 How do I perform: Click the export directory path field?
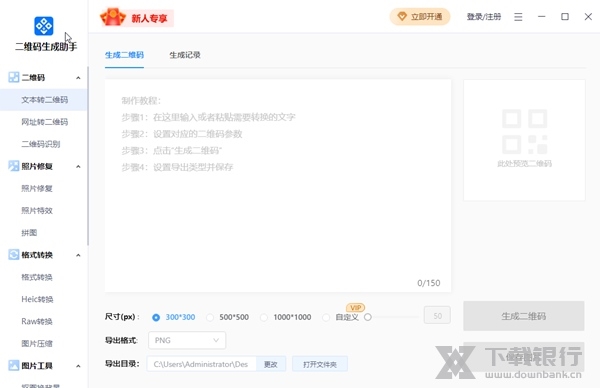[201, 364]
